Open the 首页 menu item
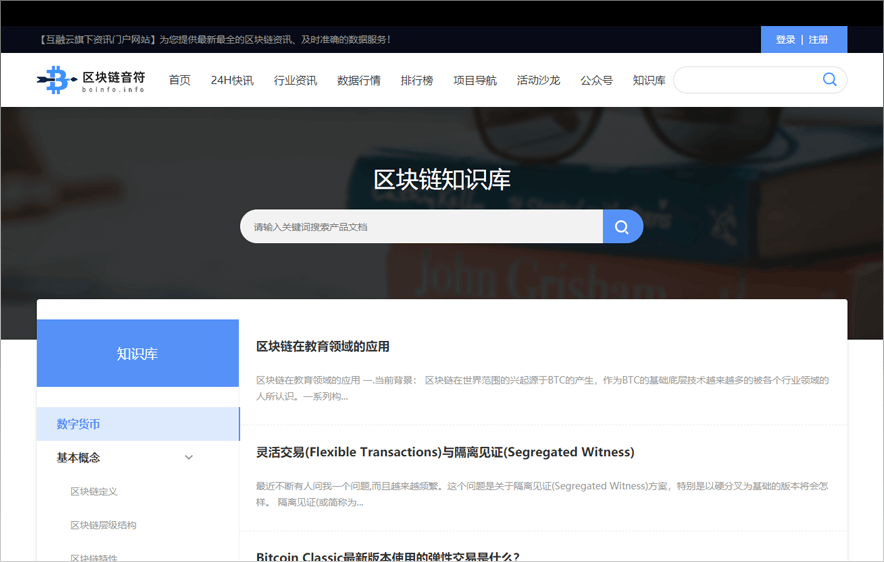The image size is (884, 562). (179, 80)
